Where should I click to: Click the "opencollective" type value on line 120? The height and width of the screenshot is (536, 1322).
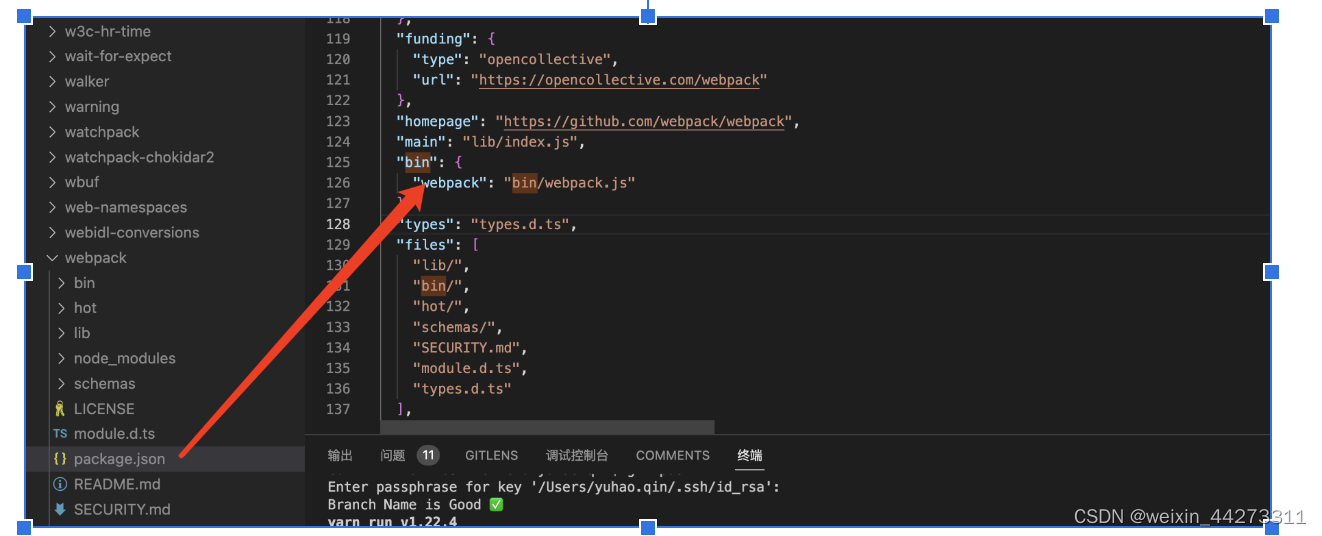click(x=544, y=60)
